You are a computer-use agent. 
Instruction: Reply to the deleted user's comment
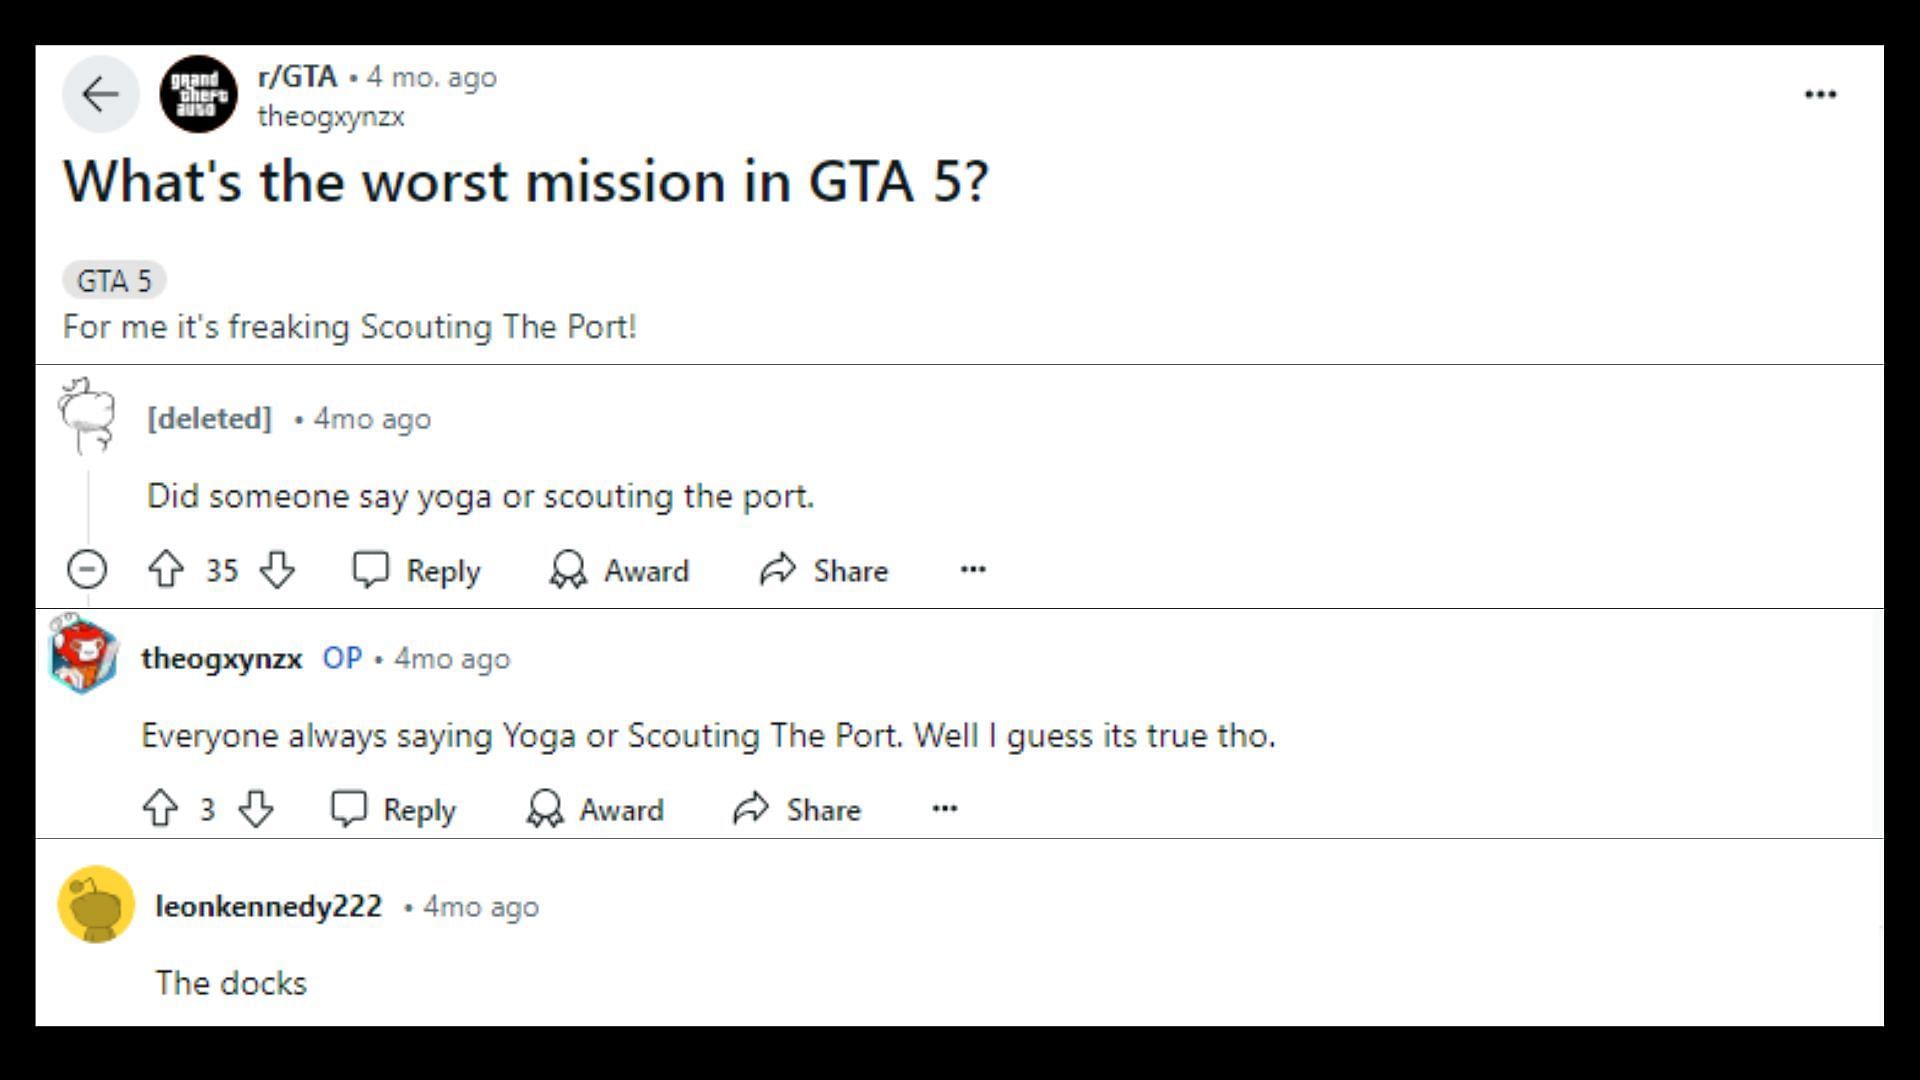tap(417, 570)
